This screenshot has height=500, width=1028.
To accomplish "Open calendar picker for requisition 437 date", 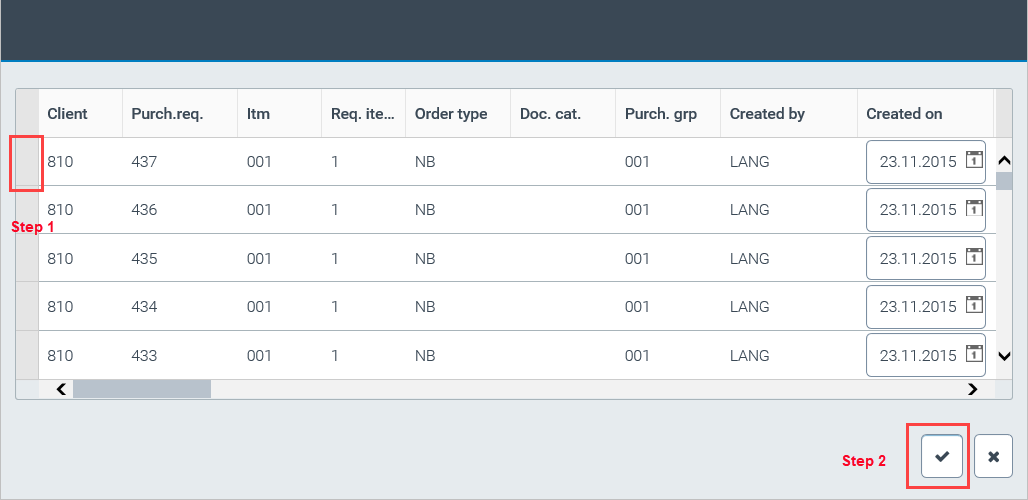I will pyautogui.click(x=974, y=161).
